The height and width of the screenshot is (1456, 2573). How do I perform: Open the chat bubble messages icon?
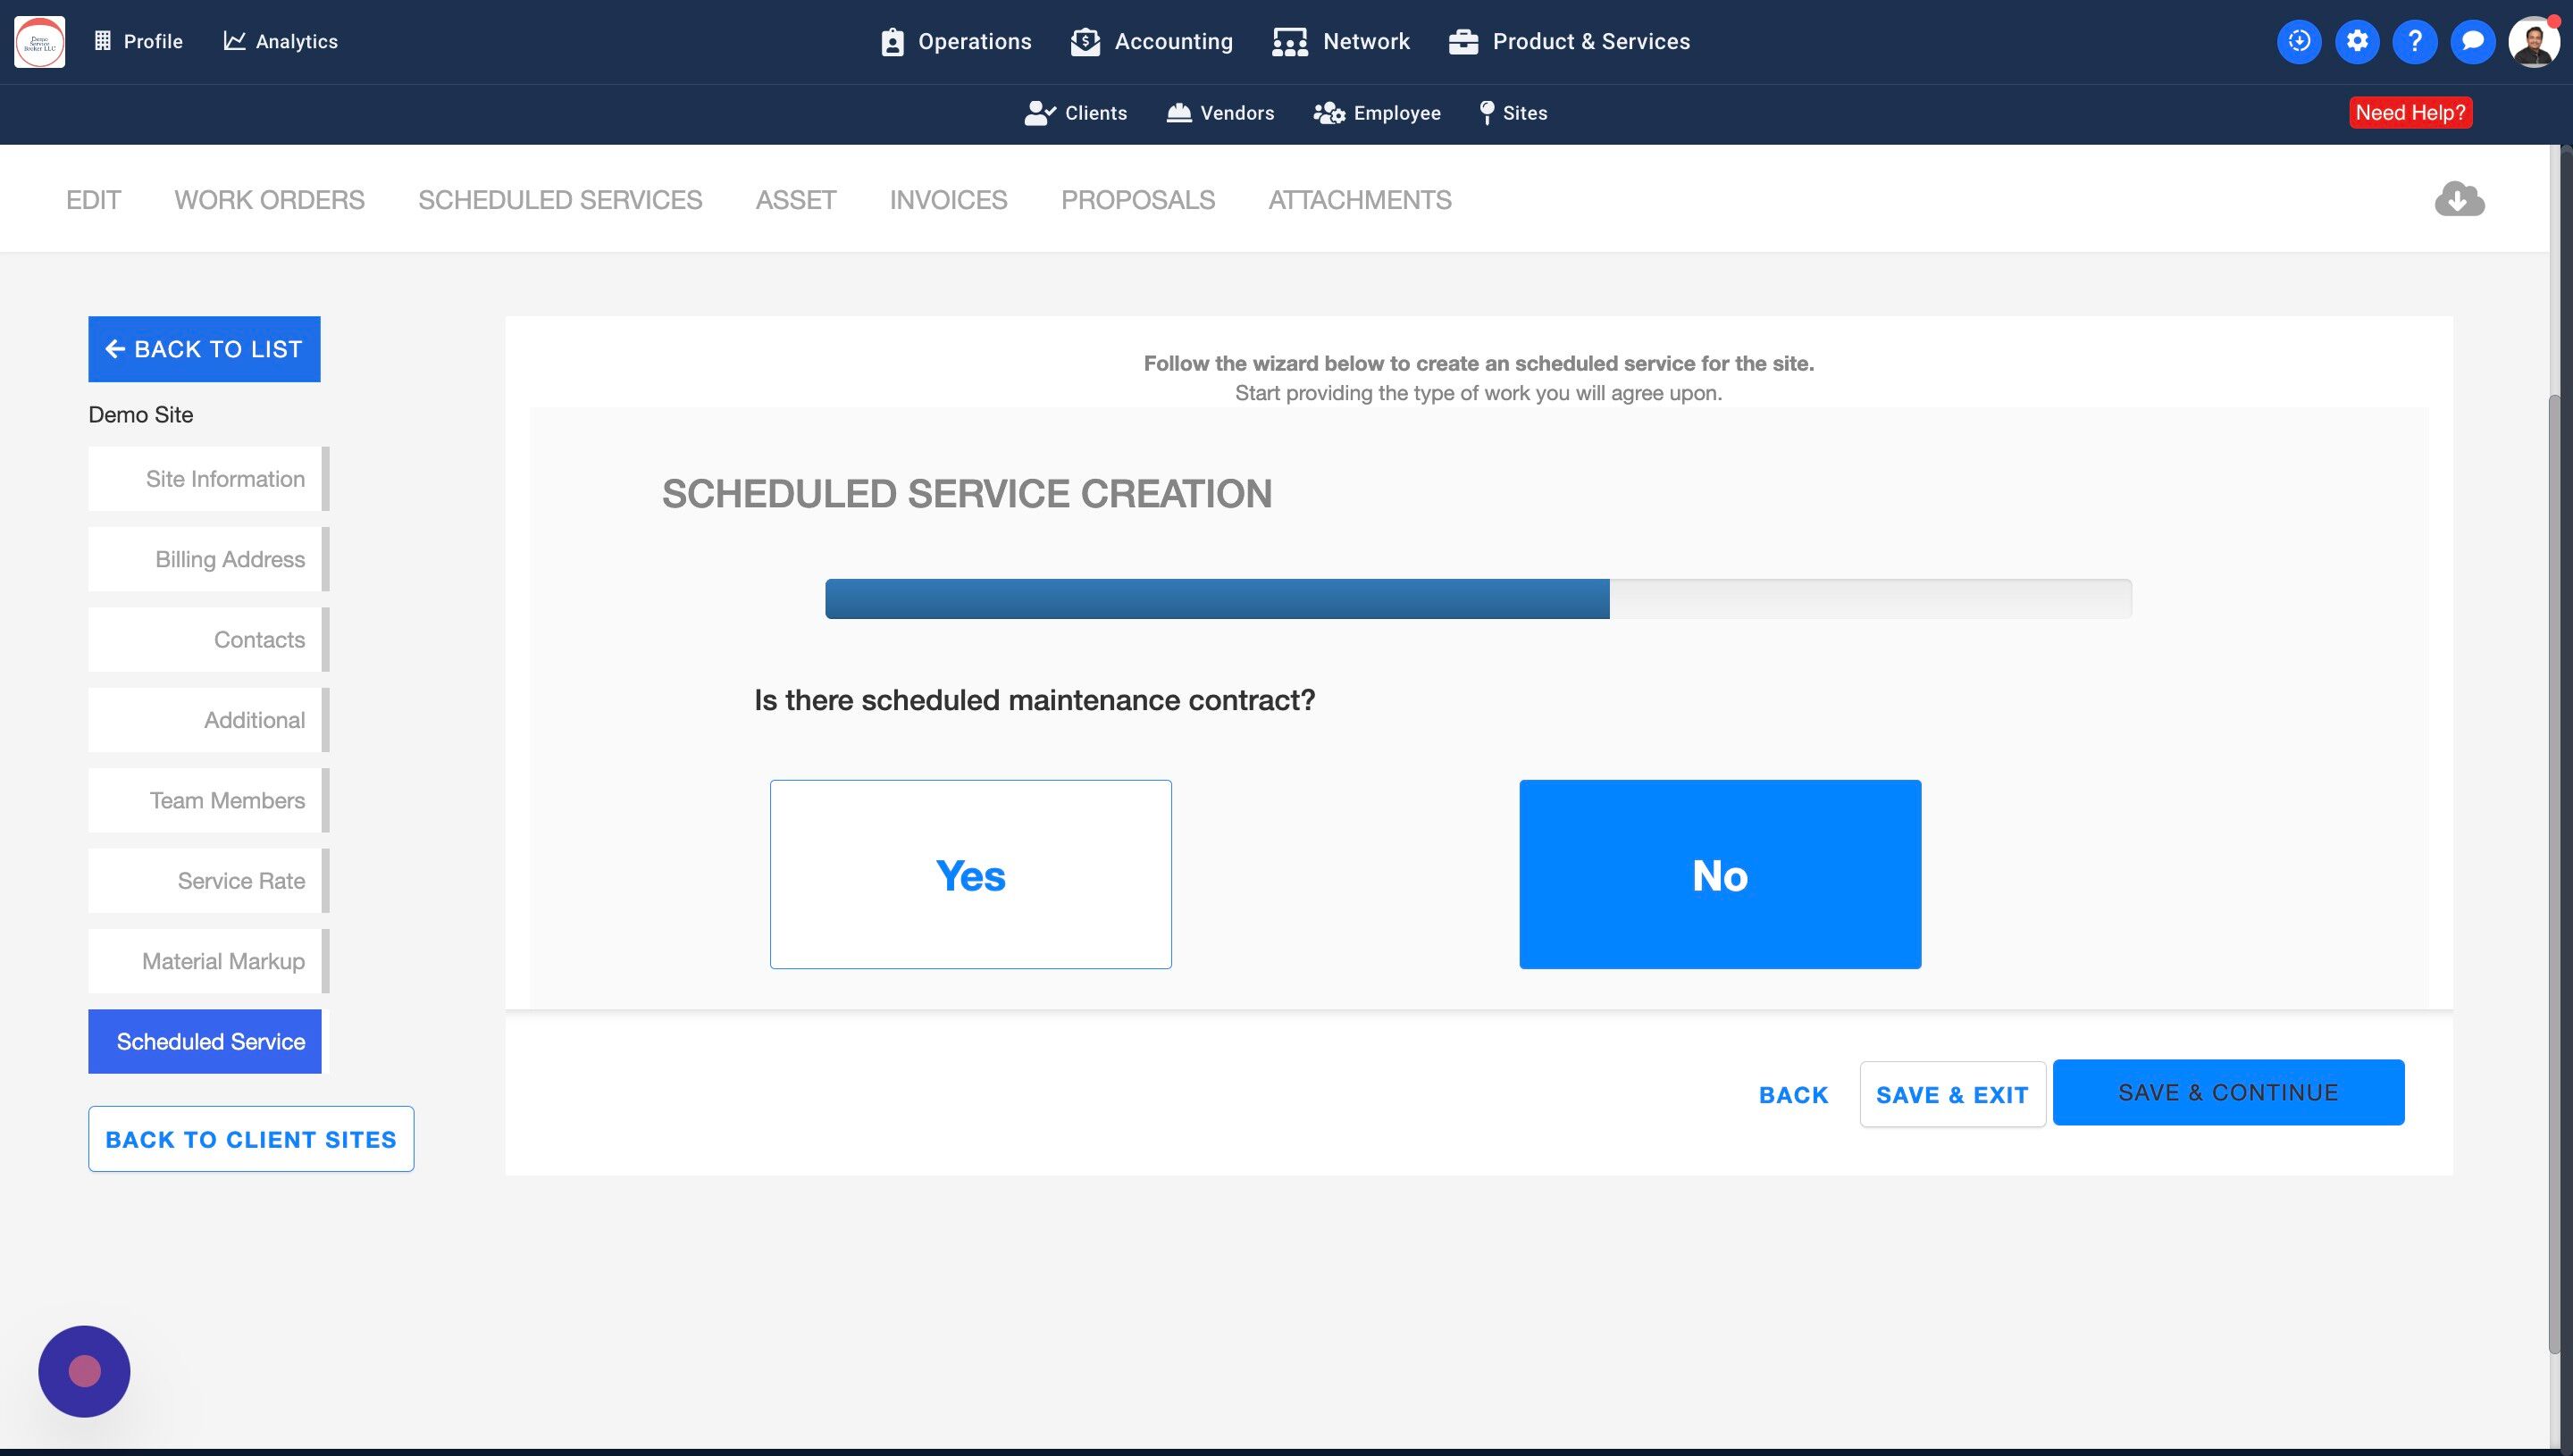tap(2472, 42)
